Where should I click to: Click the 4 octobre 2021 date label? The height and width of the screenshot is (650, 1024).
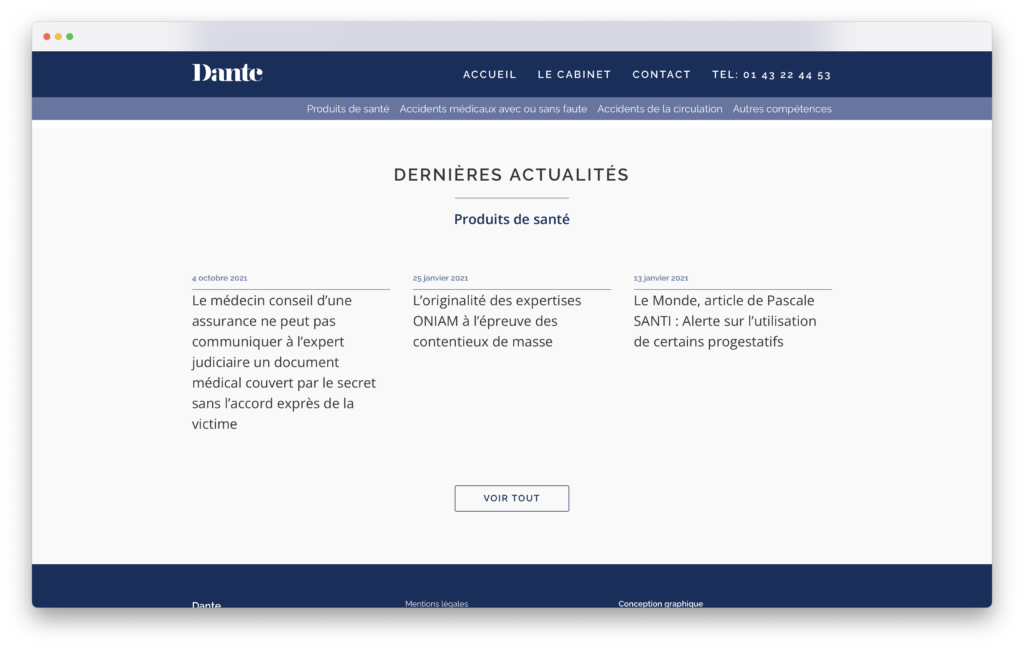point(219,278)
